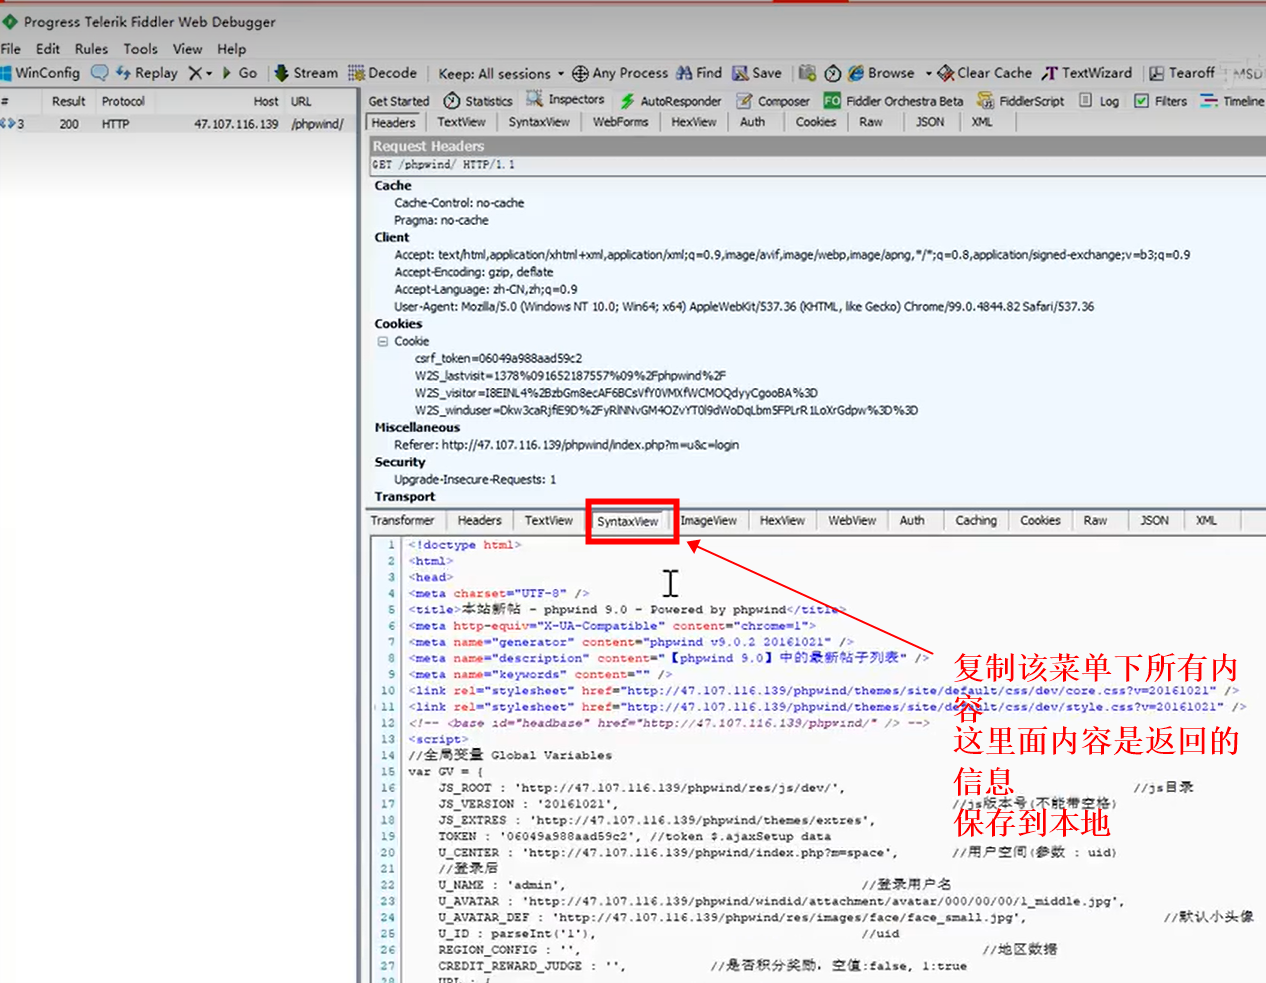Open Find sessions binoculars
Image resolution: width=1266 pixels, height=983 pixels.
click(x=699, y=73)
